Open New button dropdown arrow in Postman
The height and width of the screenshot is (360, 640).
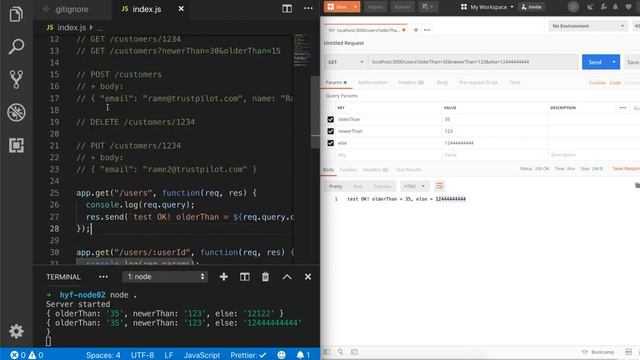(x=356, y=7)
